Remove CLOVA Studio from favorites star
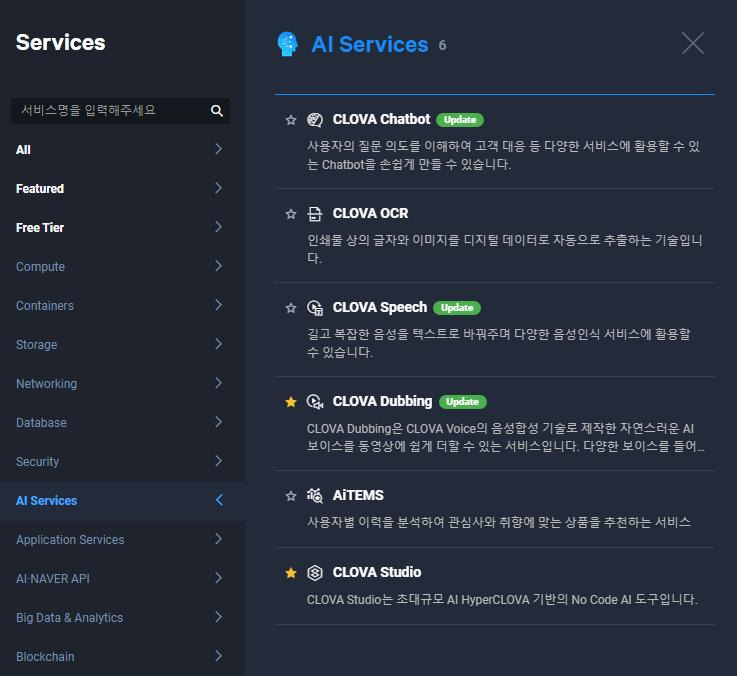 pos(291,573)
